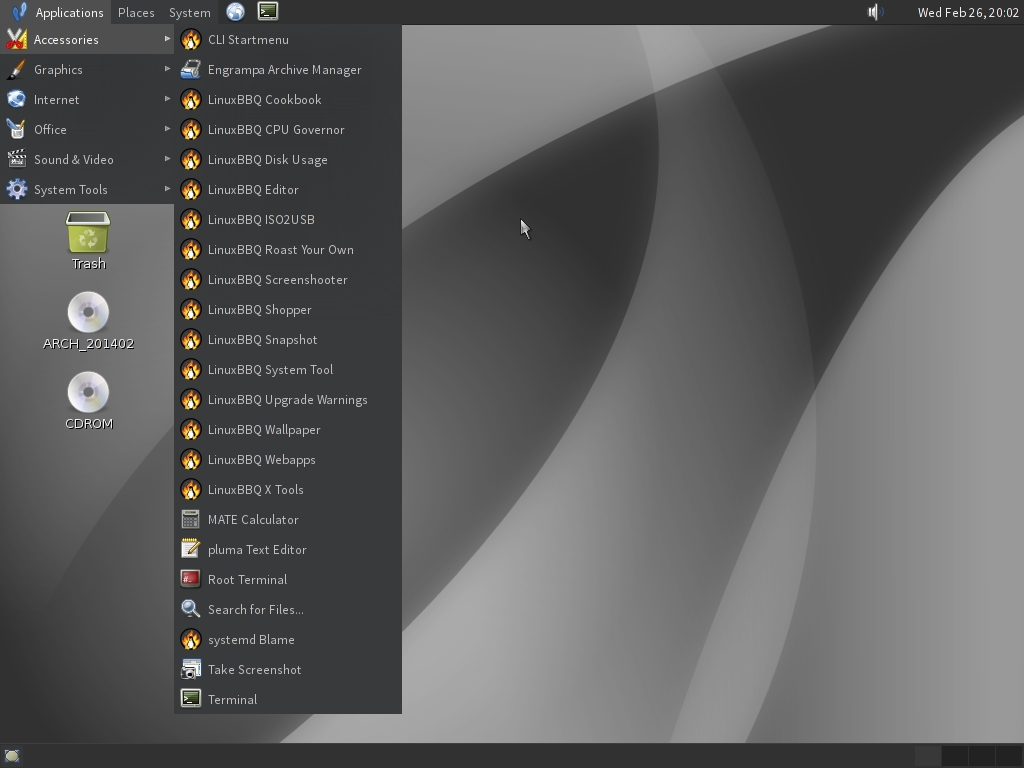Click the Terminal icon in Accessories list

191,699
